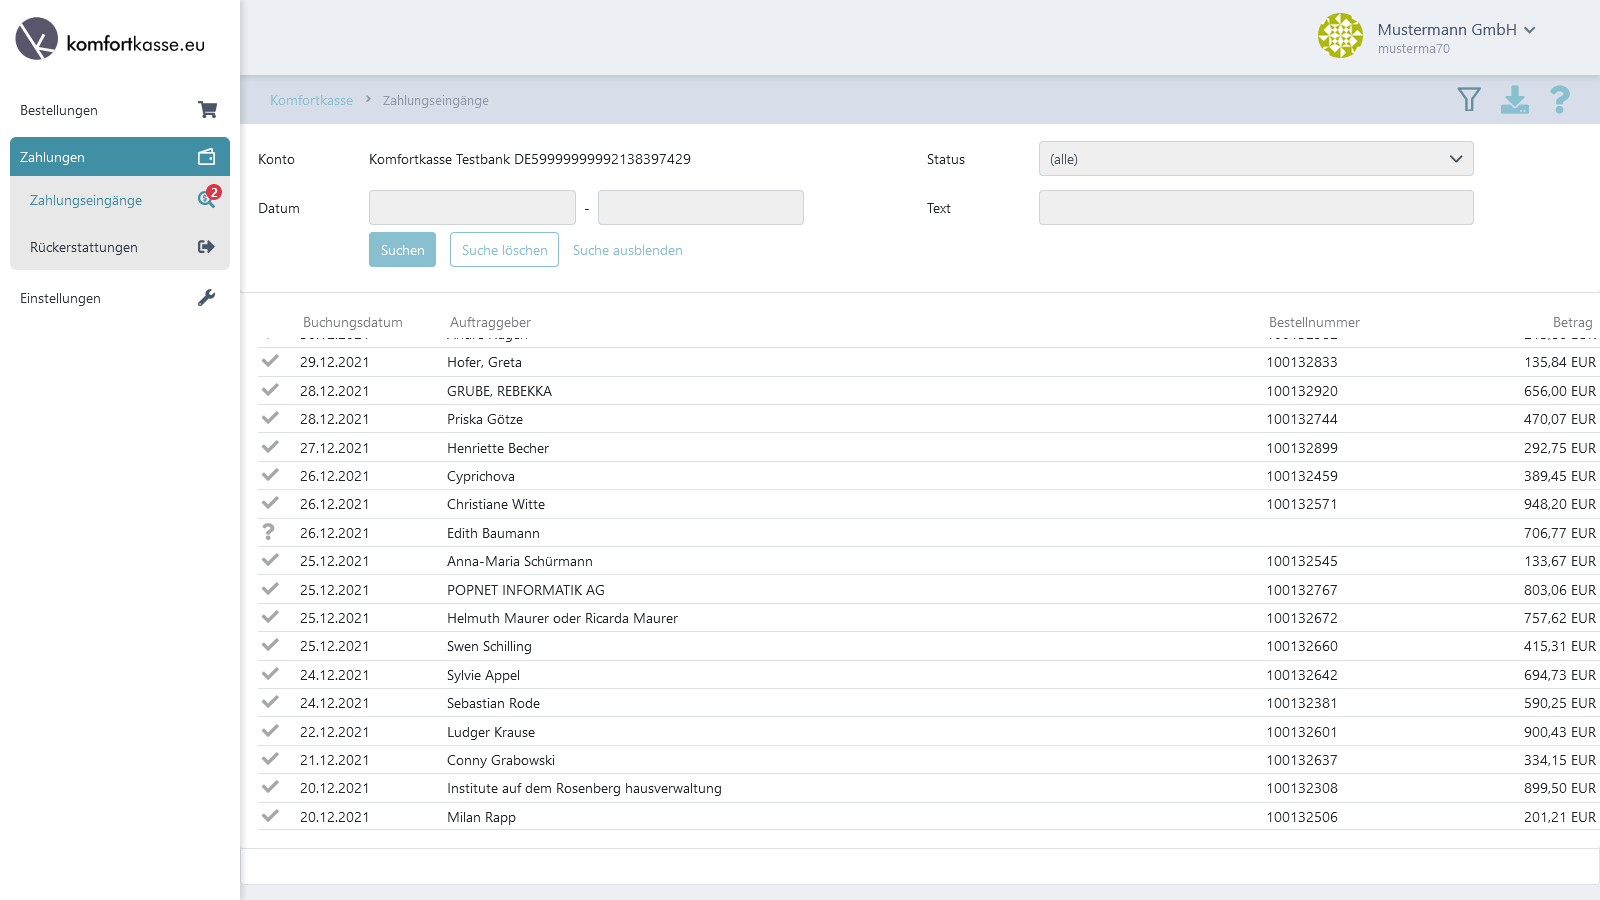Click checkmark status for Cyprichova
Viewport: 1600px width, 900px height.
click(x=270, y=475)
